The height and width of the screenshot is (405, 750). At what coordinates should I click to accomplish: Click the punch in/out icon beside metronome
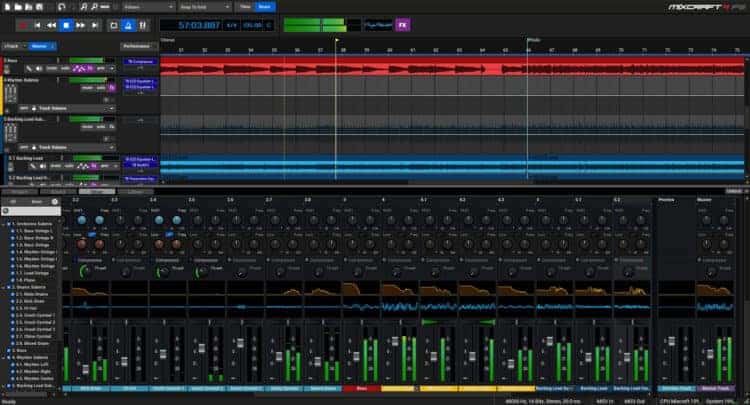click(143, 25)
